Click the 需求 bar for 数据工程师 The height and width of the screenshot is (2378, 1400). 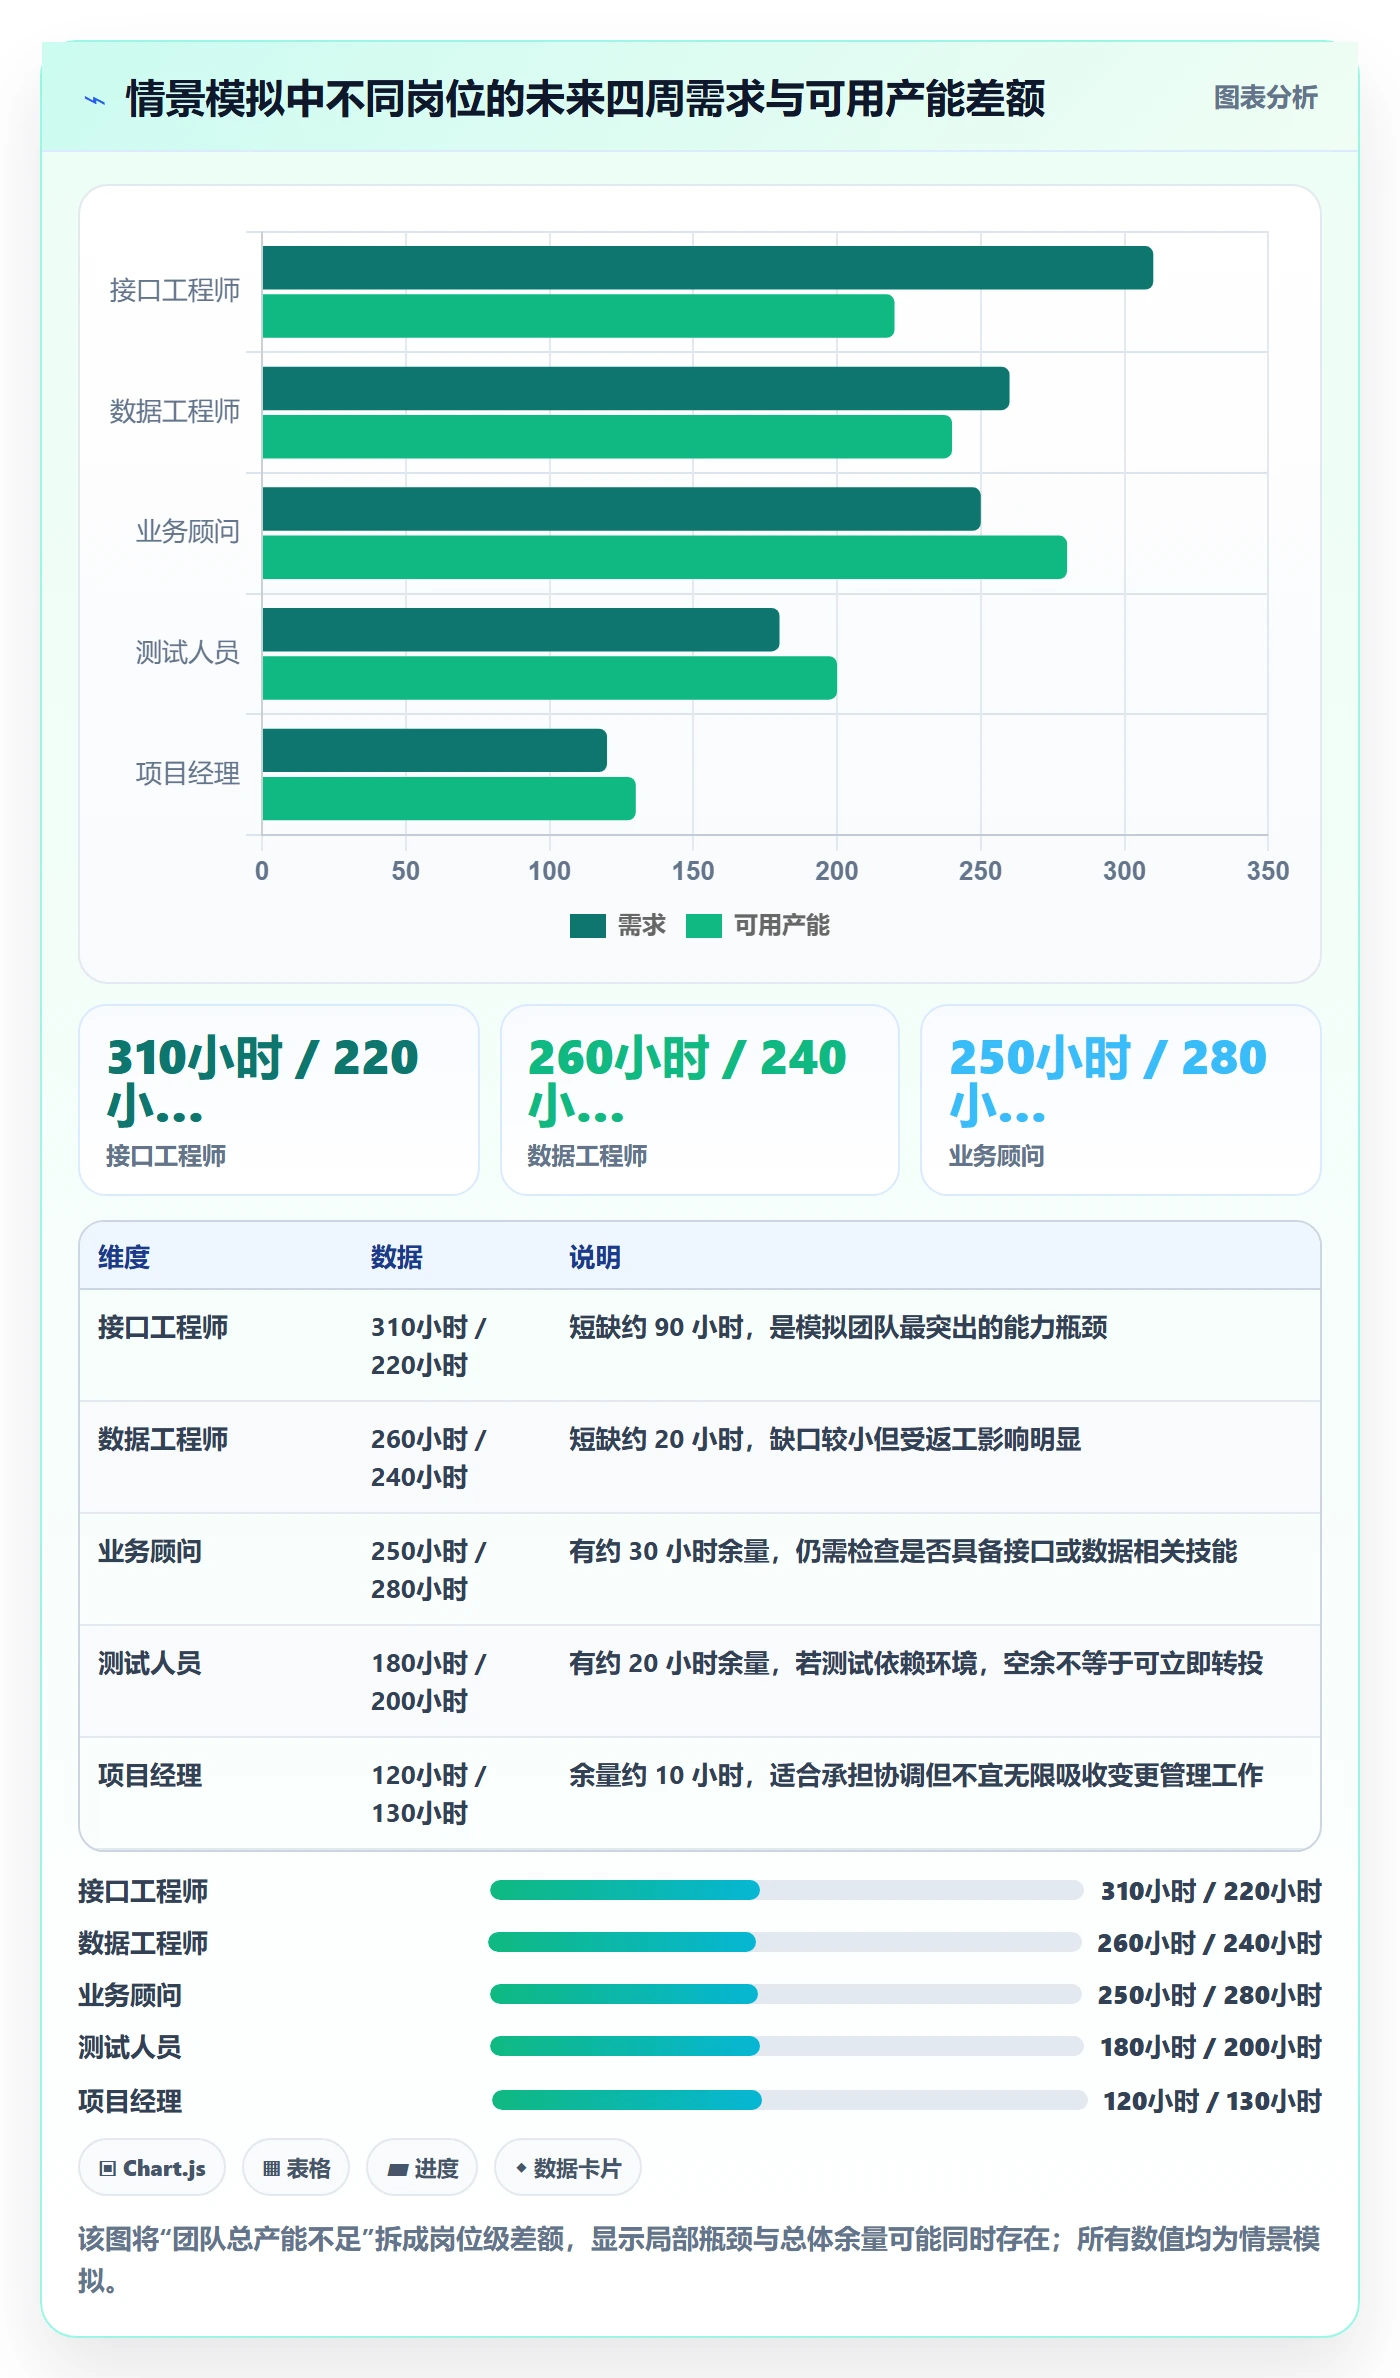tap(636, 389)
